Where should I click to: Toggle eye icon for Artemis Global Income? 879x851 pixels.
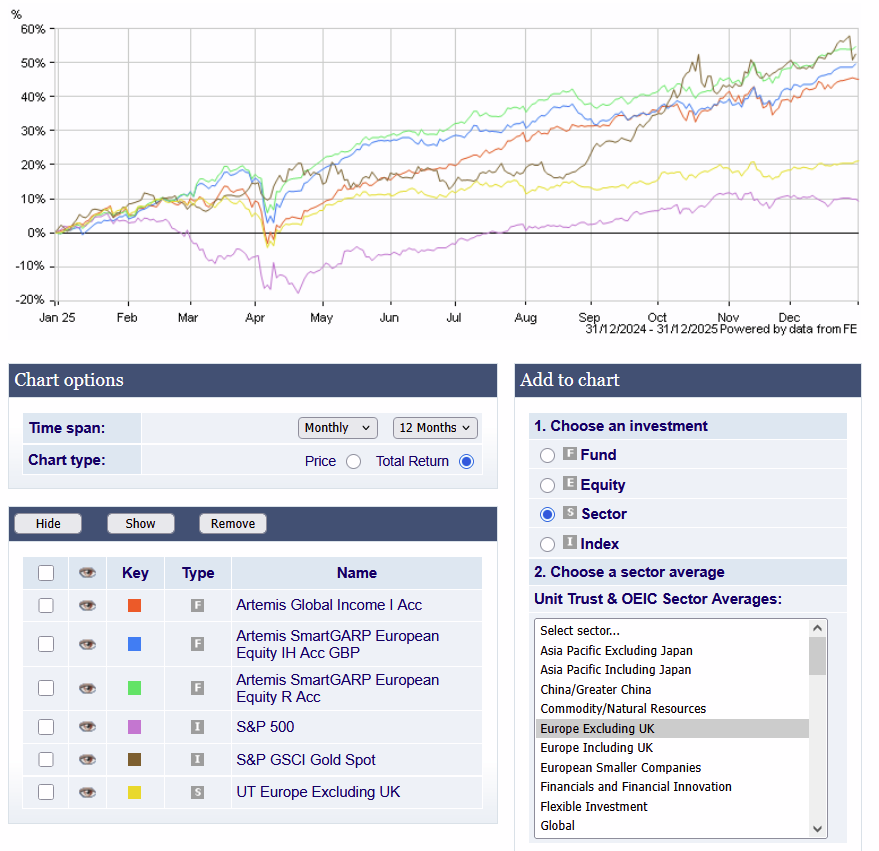click(x=88, y=605)
